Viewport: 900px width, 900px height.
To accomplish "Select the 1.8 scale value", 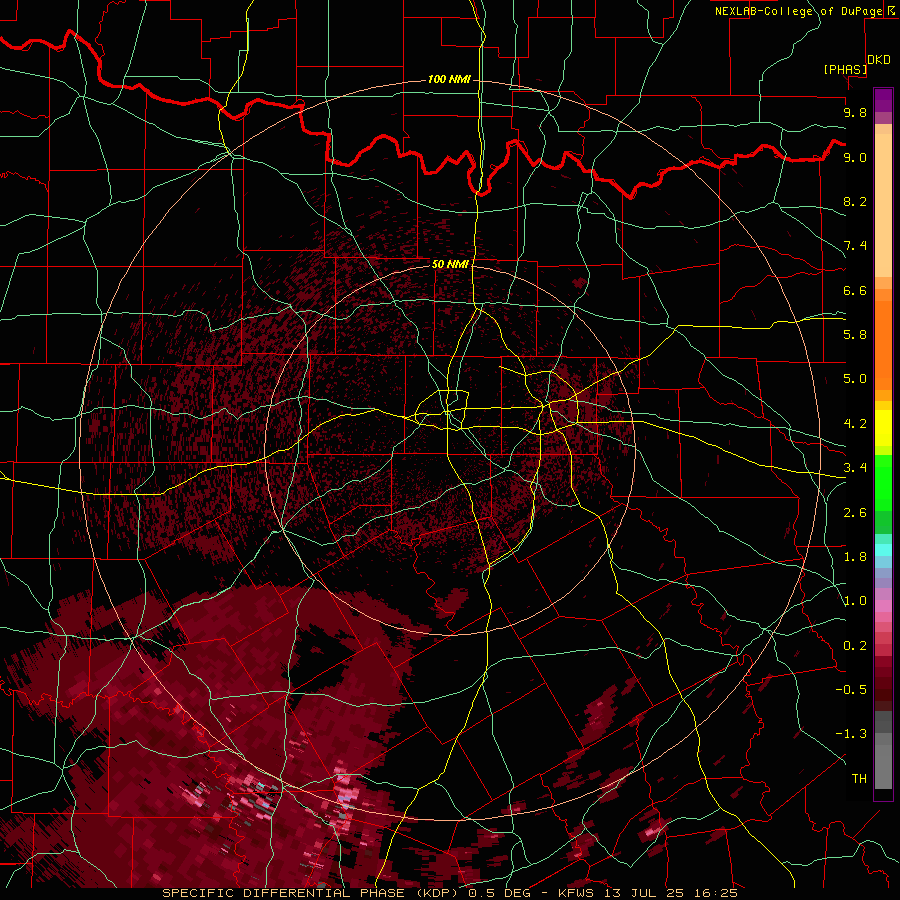I will click(x=855, y=557).
